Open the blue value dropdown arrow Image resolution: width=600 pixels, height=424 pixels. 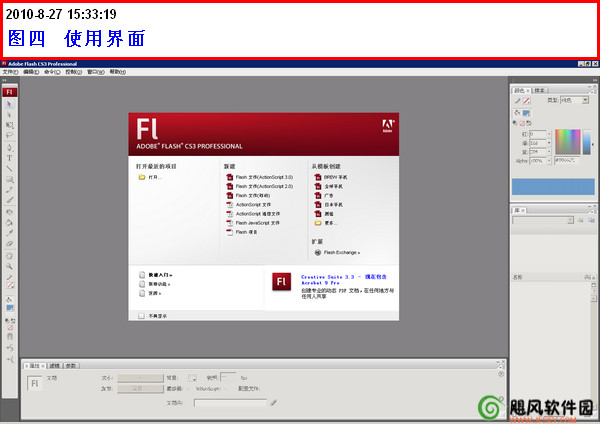pos(549,152)
